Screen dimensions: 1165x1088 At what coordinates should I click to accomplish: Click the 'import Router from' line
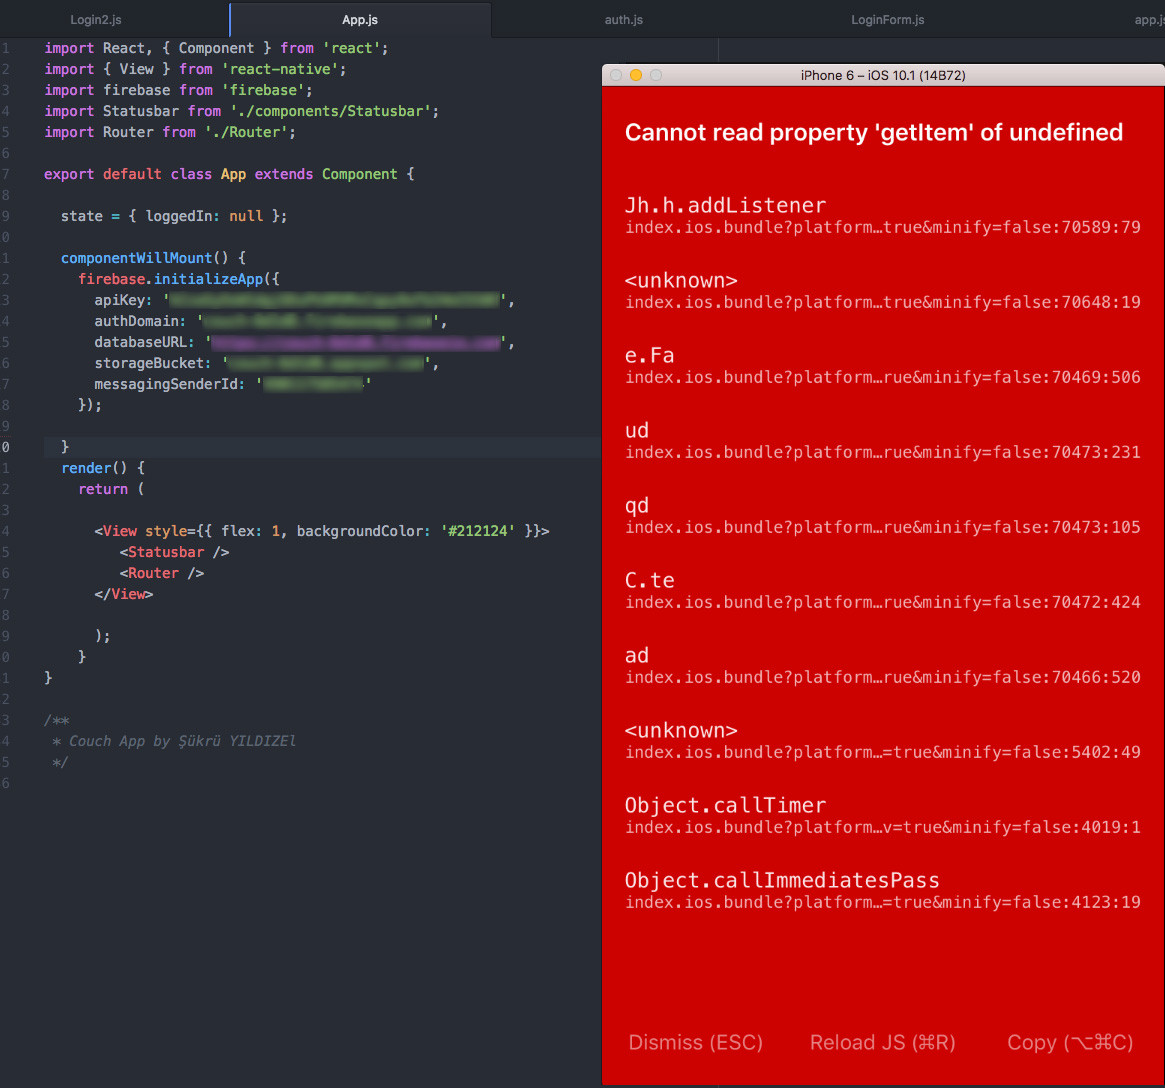click(169, 132)
